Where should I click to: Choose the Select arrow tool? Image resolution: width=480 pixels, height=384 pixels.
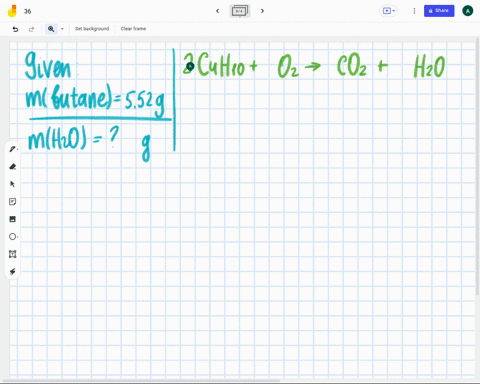point(13,184)
